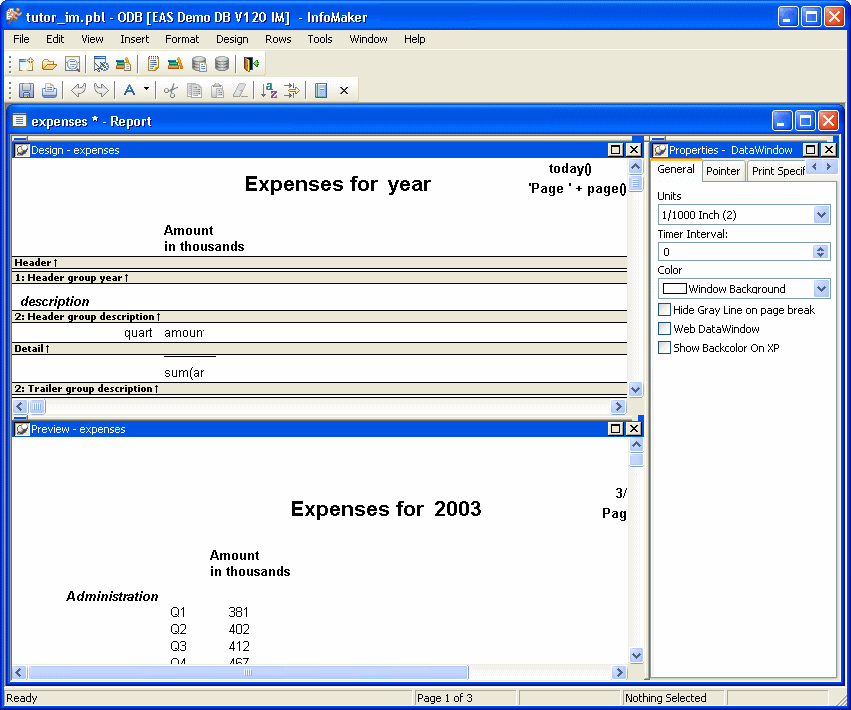Viewport: 851px width, 710px height.
Task: Select the today() computed field in design
Action: [570, 169]
